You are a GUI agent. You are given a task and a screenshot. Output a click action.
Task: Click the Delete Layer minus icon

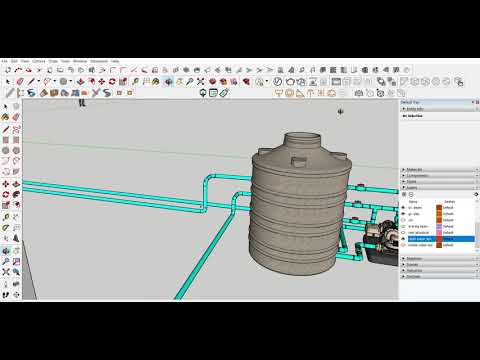tap(411, 194)
